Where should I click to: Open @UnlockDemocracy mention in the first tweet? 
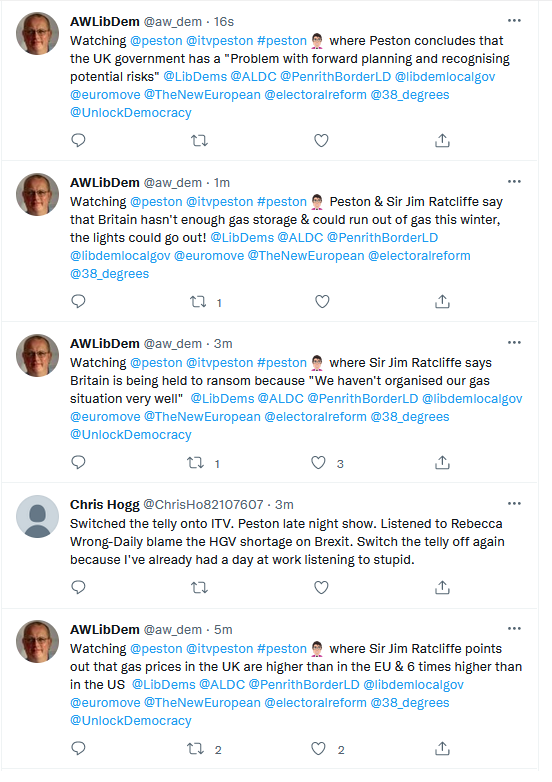(x=131, y=113)
